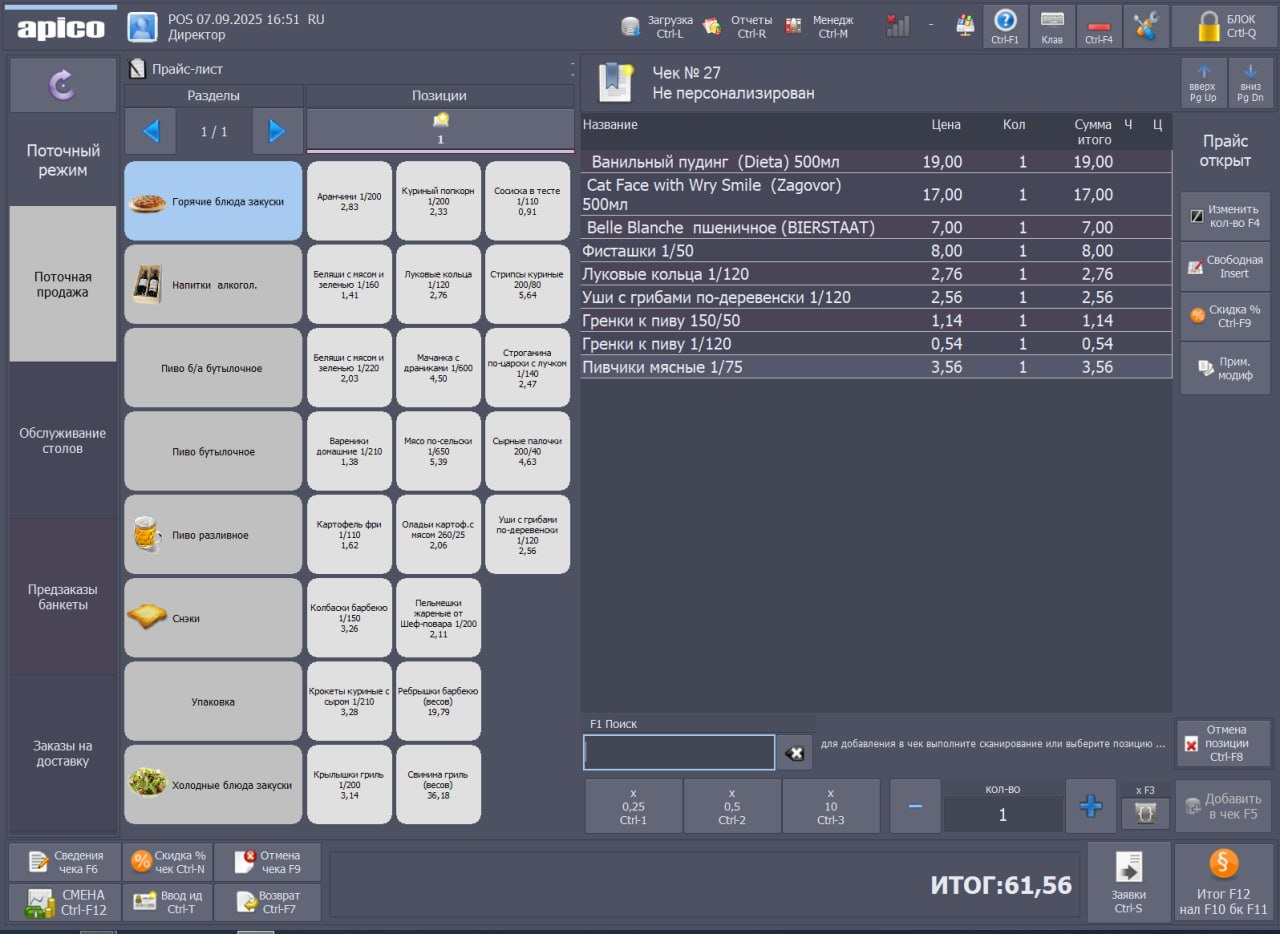Open Отчеты reports Ctrl-R

tap(738, 26)
